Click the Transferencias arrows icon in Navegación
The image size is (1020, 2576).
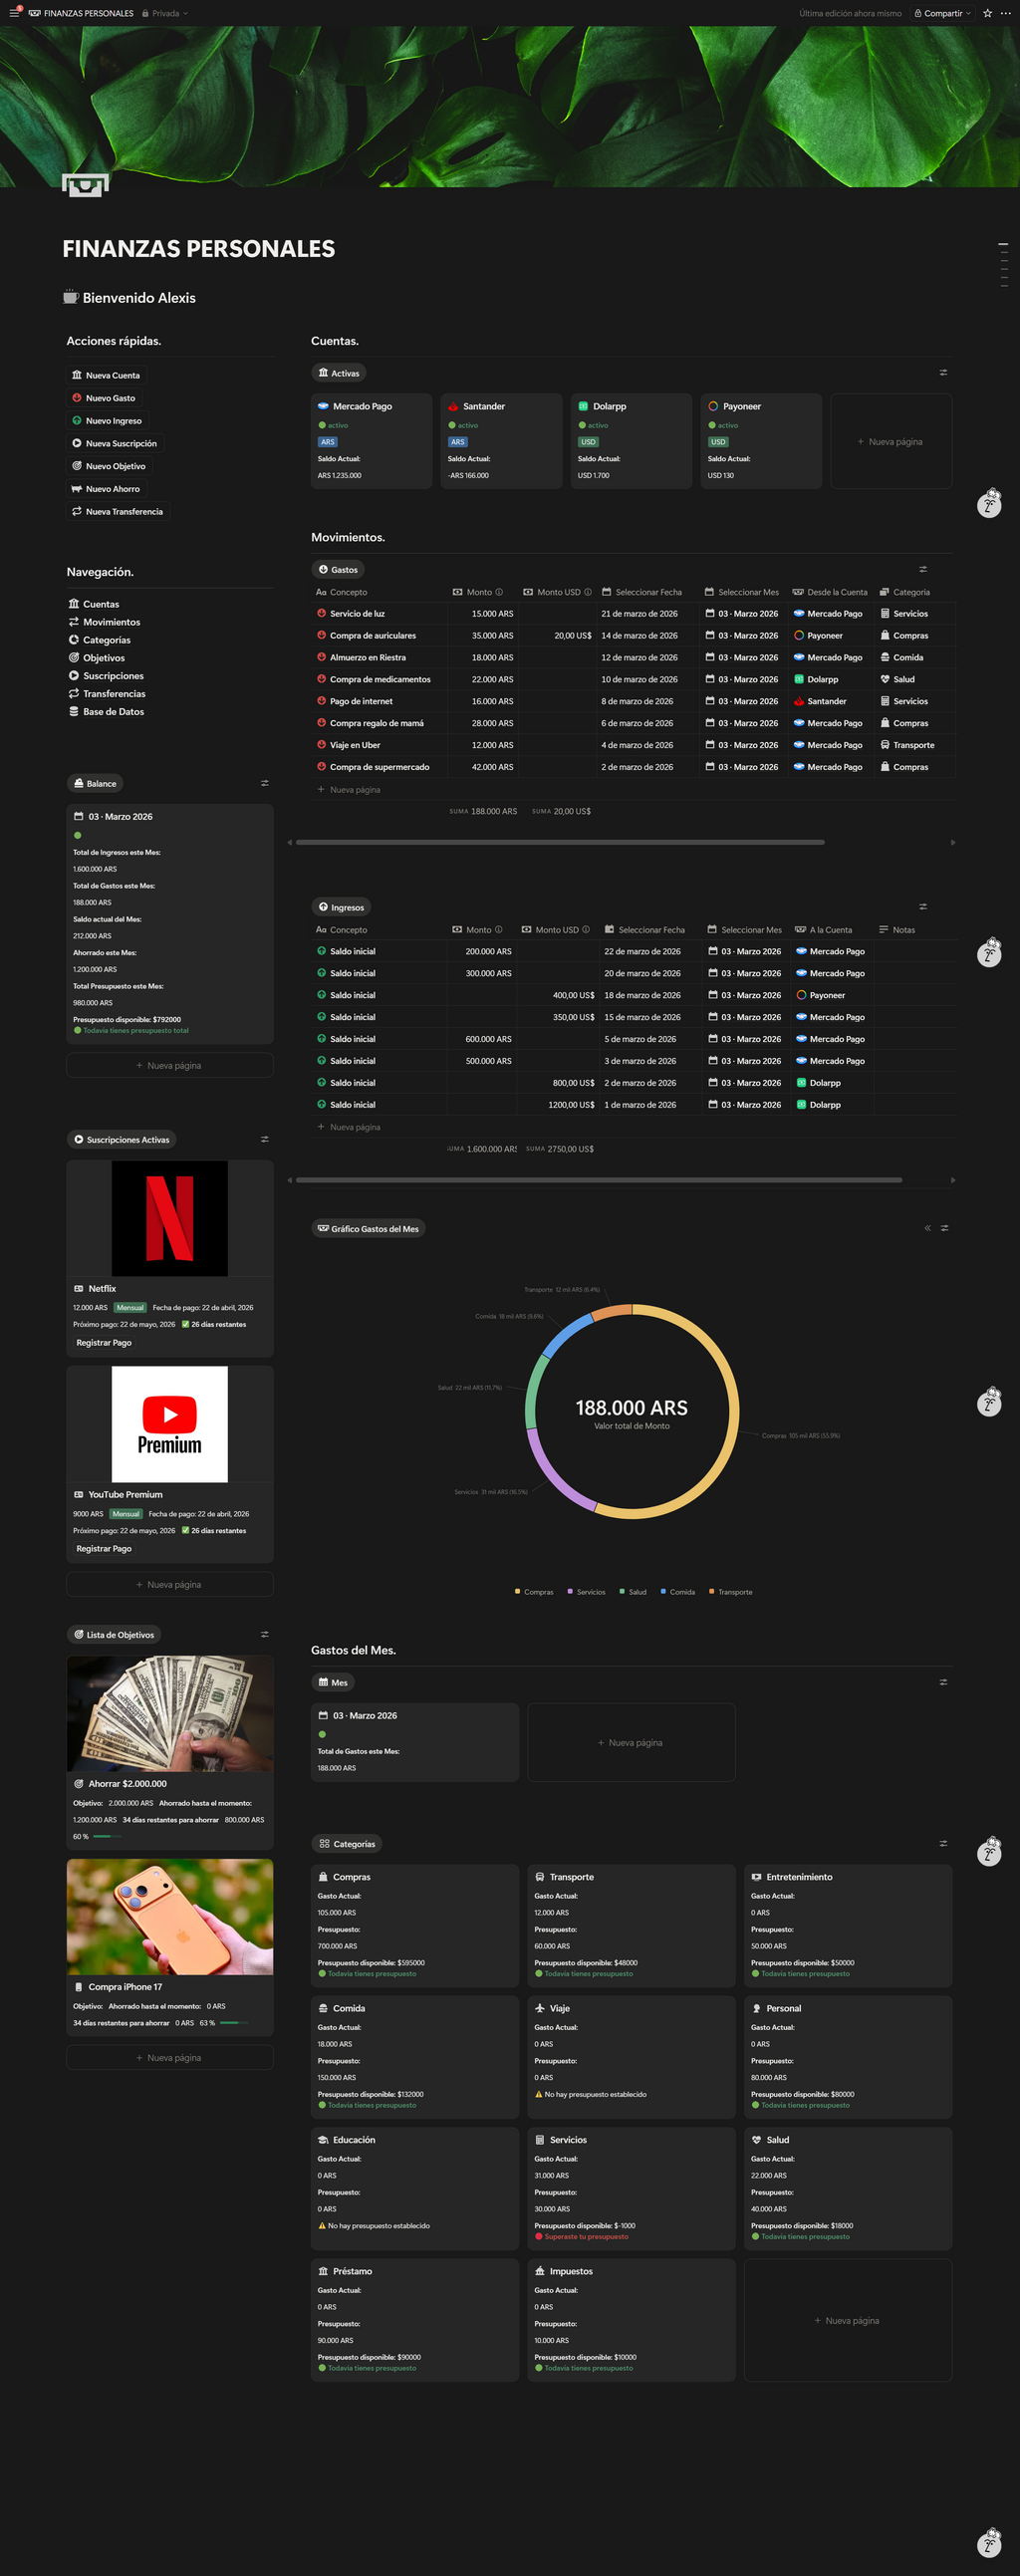pos(74,694)
